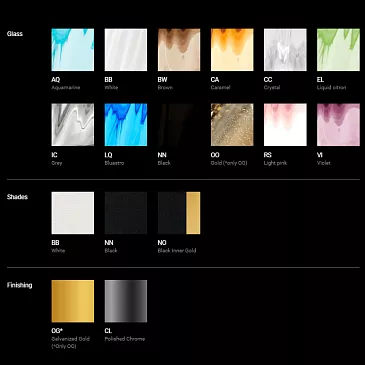Click the Finishing section label
The image size is (365, 365).
20,285
